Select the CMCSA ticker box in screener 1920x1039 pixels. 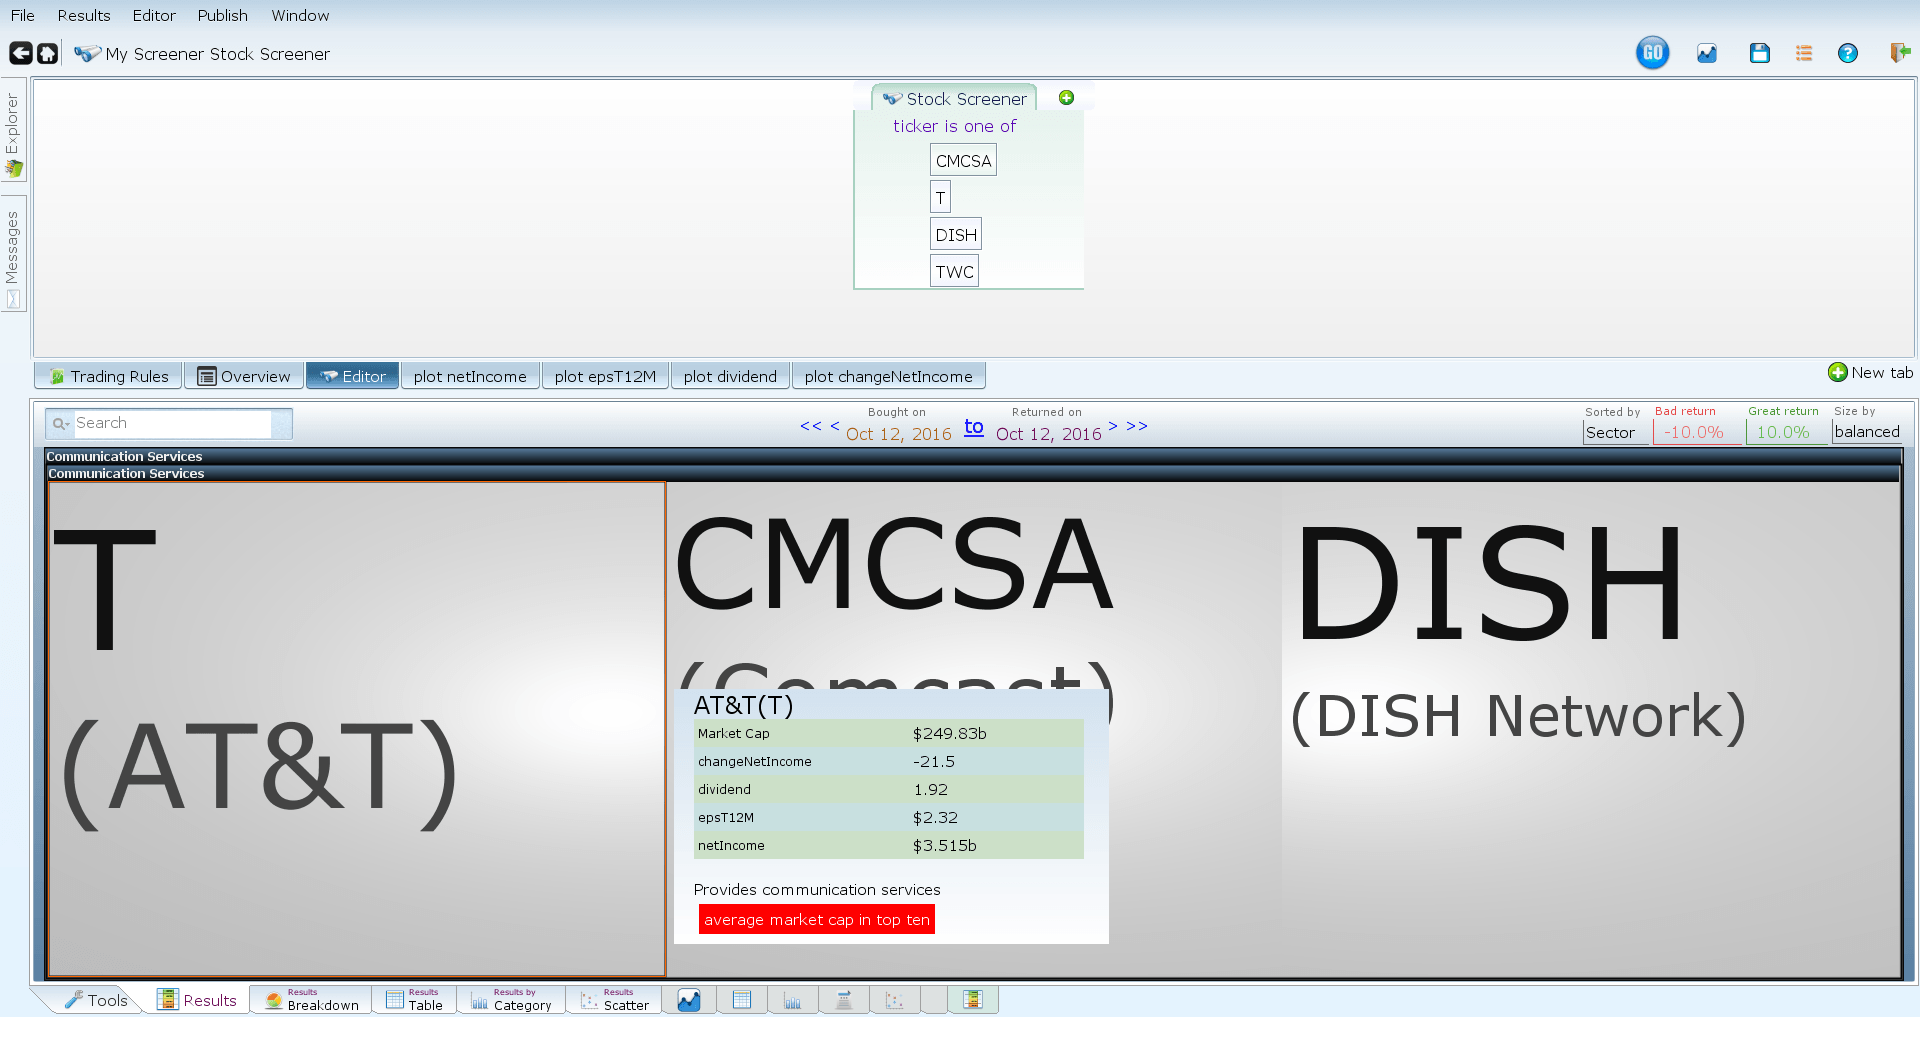963,160
